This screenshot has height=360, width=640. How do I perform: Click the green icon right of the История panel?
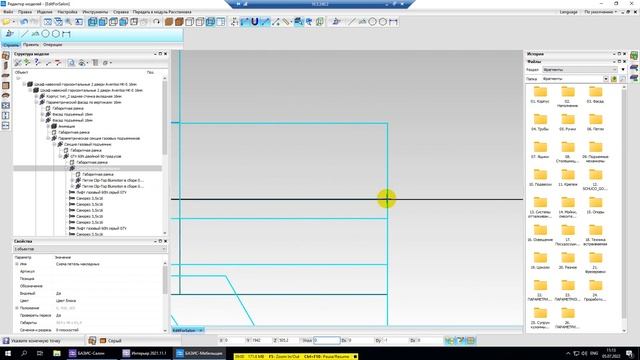pyautogui.click(x=634, y=56)
